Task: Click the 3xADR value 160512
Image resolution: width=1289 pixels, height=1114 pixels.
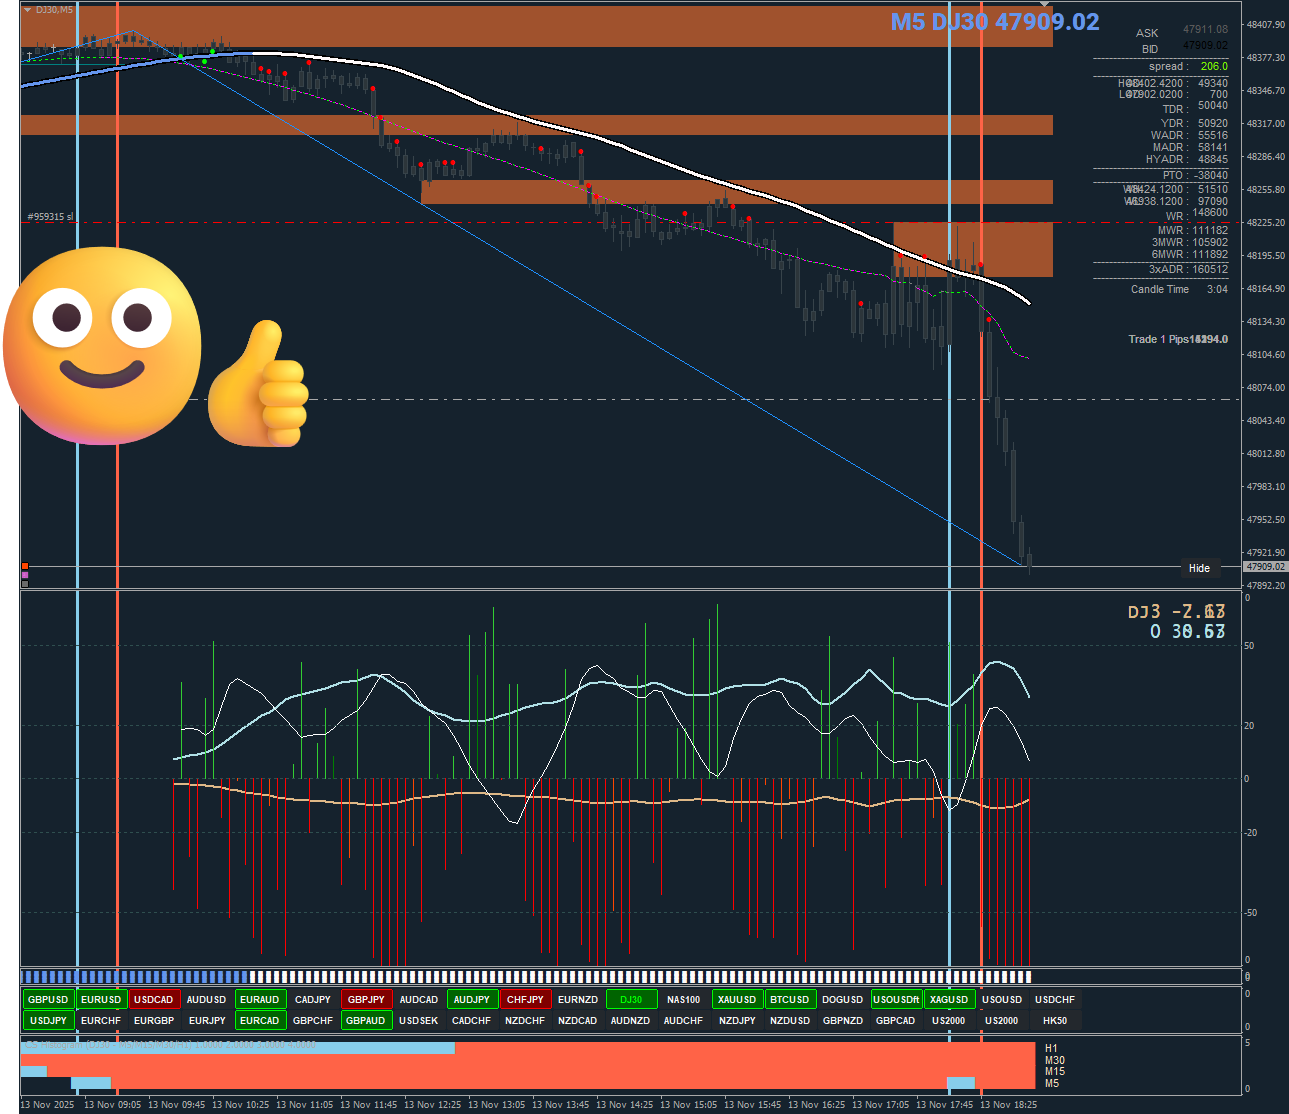Action: click(1210, 269)
